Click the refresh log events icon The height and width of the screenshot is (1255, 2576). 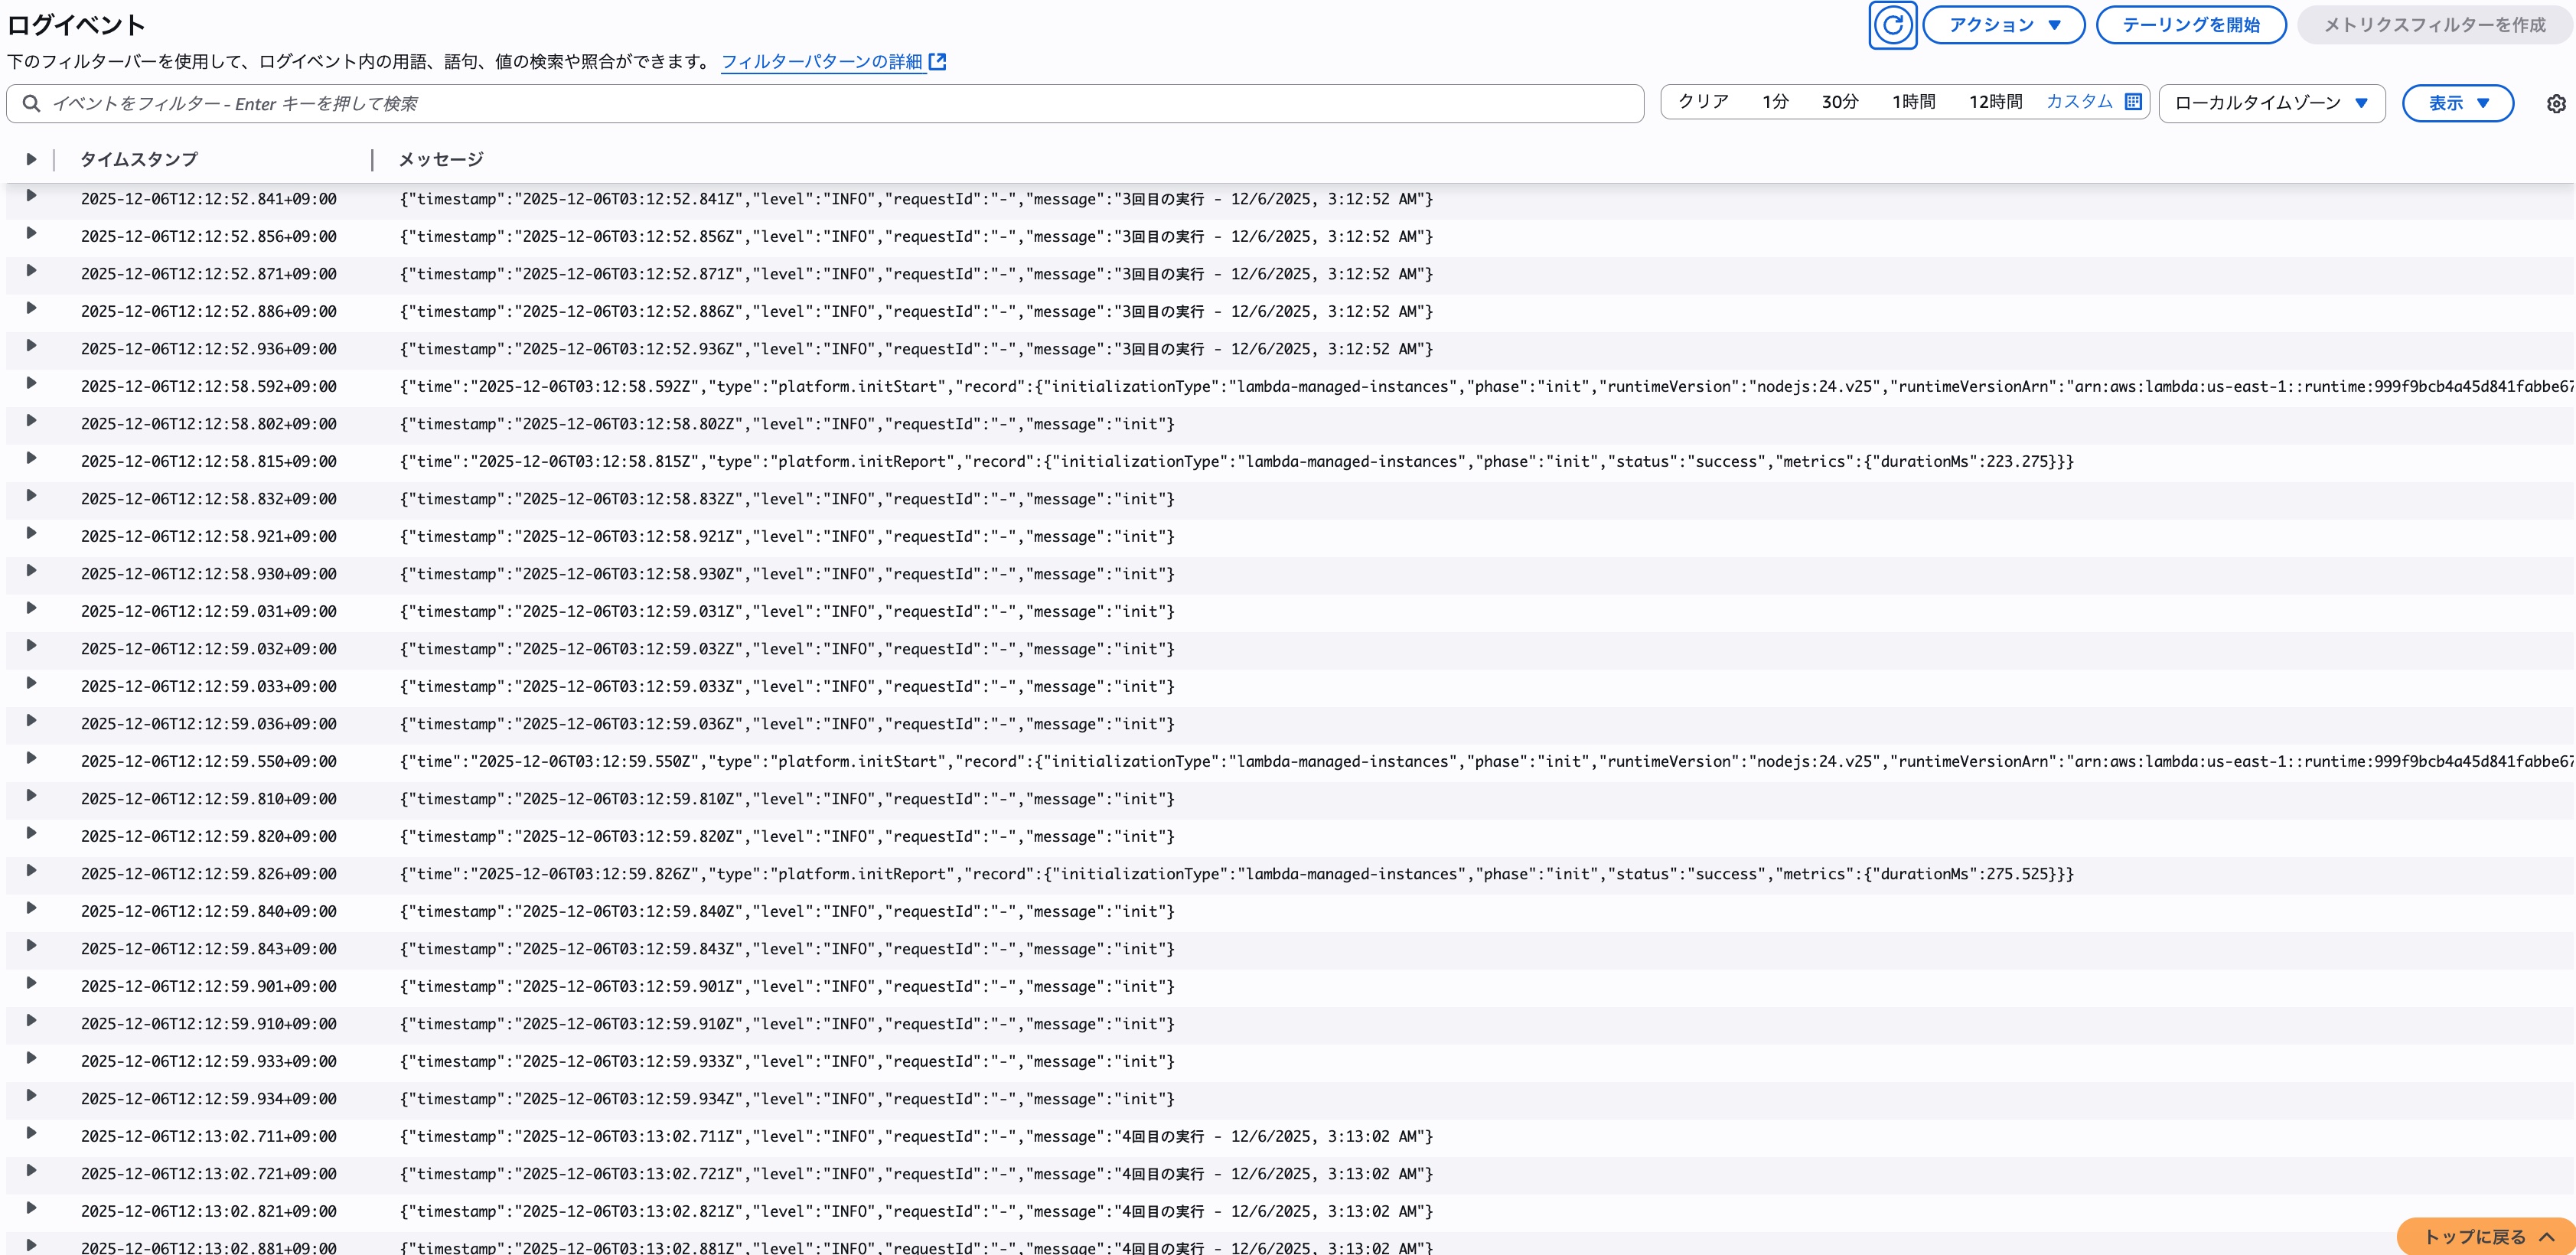coord(1893,24)
